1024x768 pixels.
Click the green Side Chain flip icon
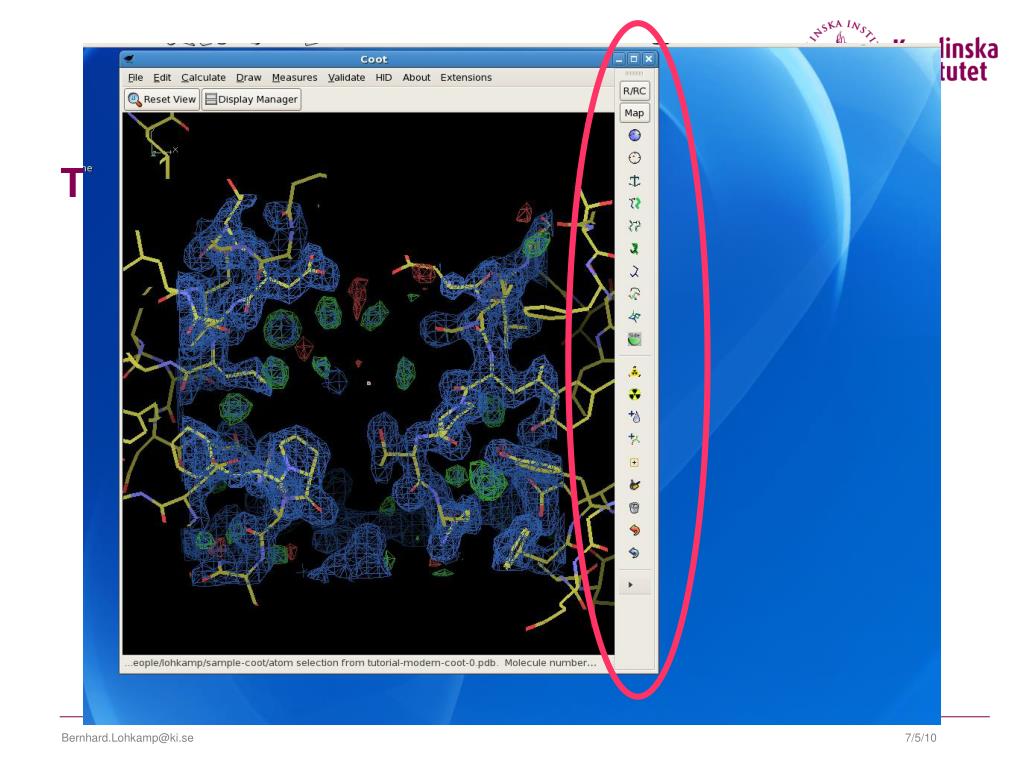tap(634, 340)
